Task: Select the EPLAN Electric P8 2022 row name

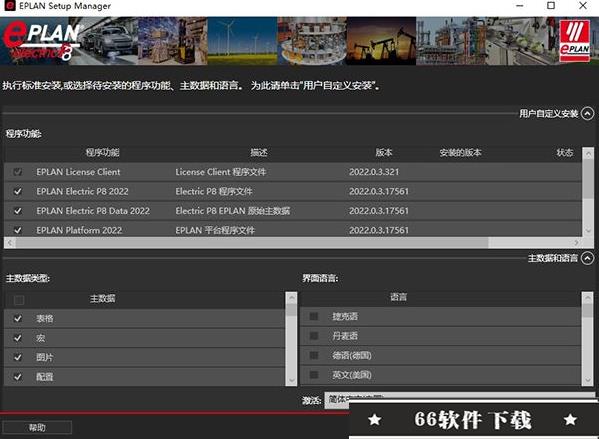Action: pos(83,191)
